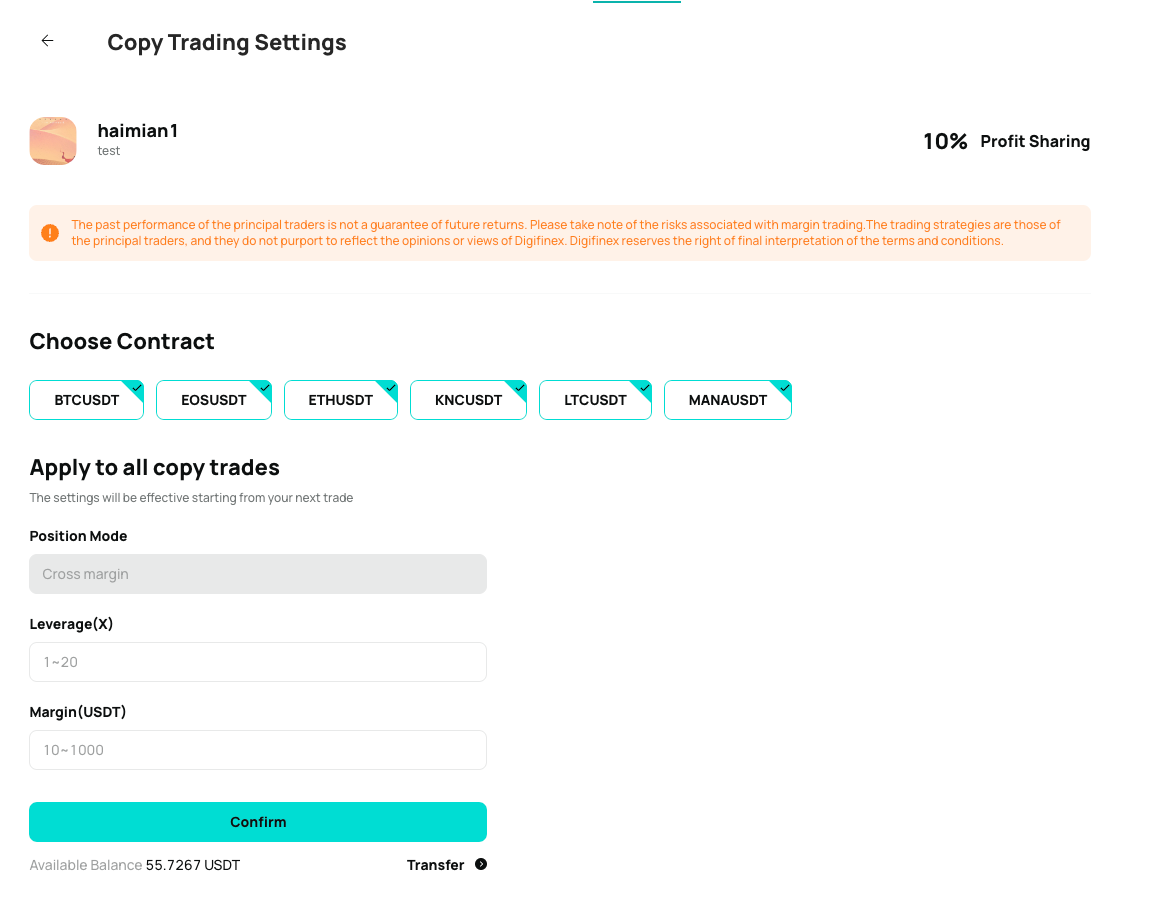1162x911 pixels.
Task: Deselect the EOSUSDT contract chip
Action: (214, 400)
